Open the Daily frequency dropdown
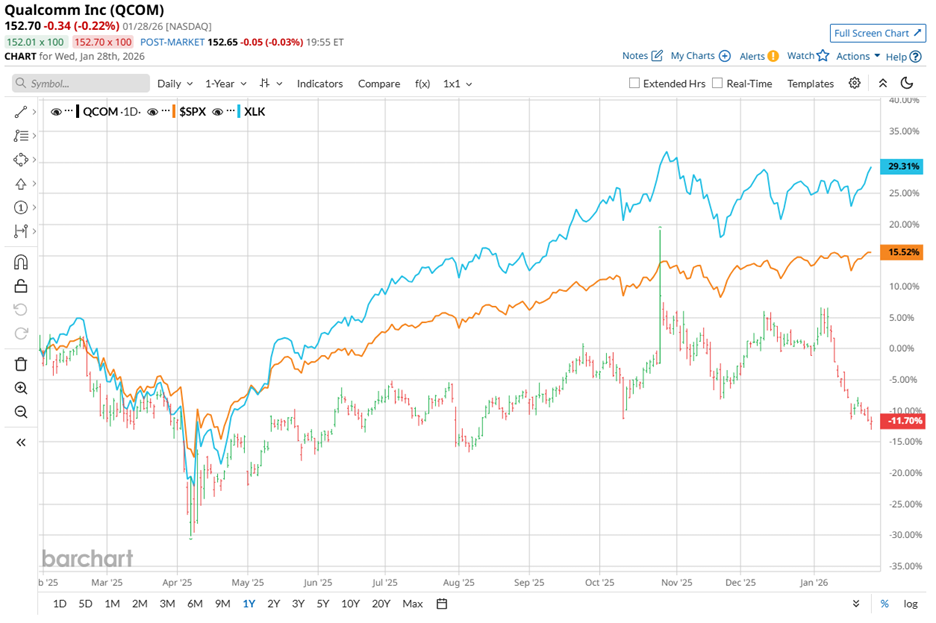 (174, 84)
